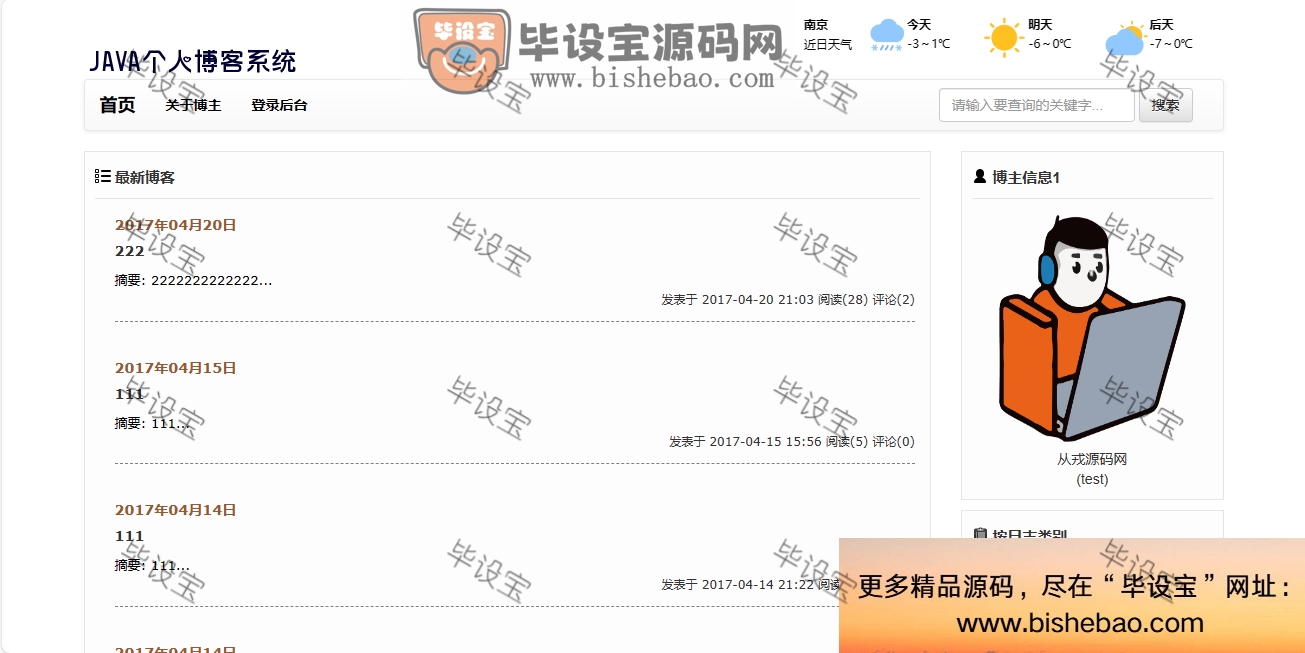Click today's snowy cloud weather icon
The height and width of the screenshot is (653, 1305).
coord(886,35)
